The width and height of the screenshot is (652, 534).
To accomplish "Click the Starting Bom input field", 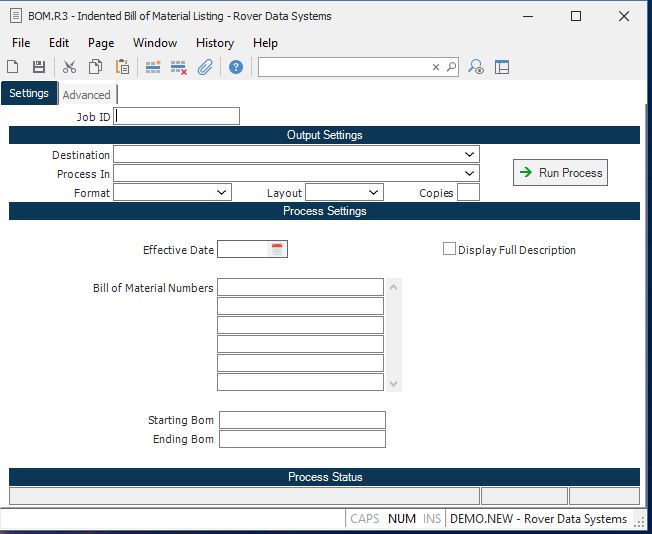I will click(x=302, y=420).
